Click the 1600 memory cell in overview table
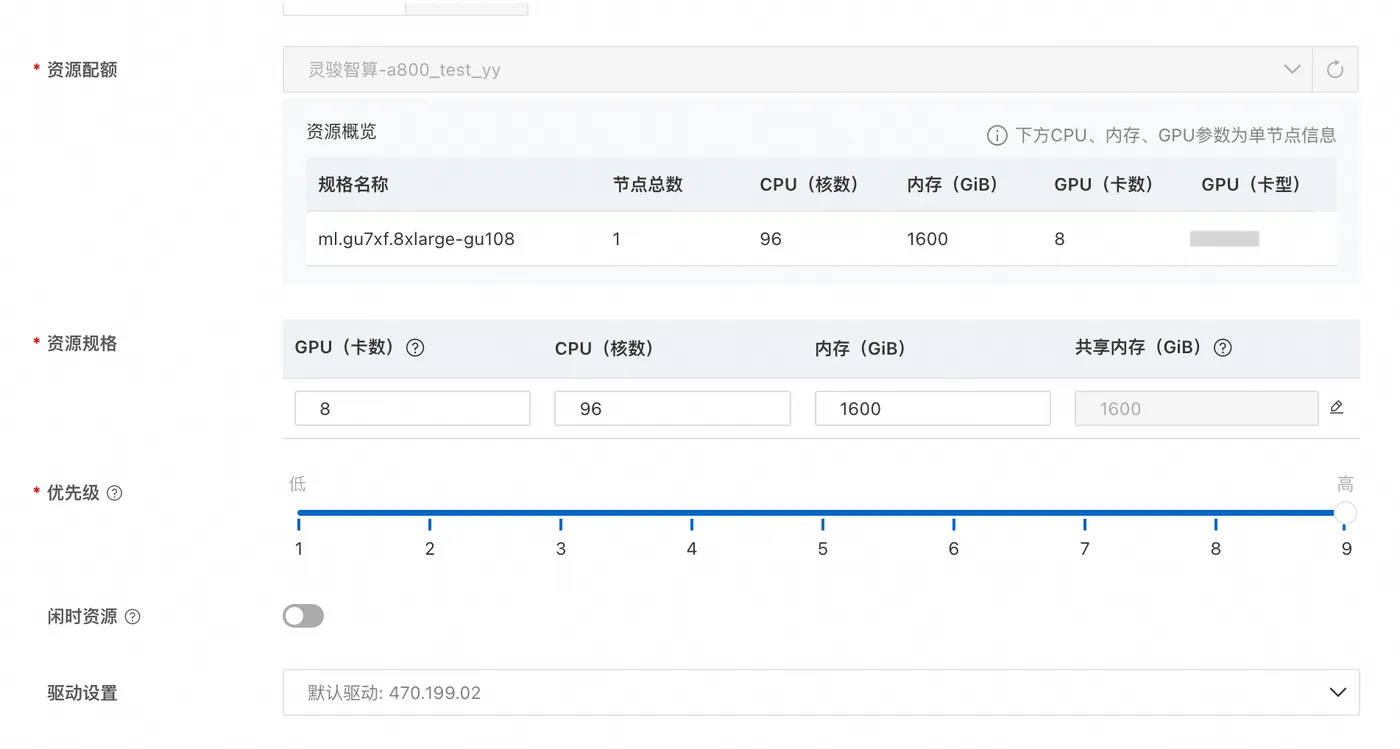1400x749 pixels. coord(927,239)
